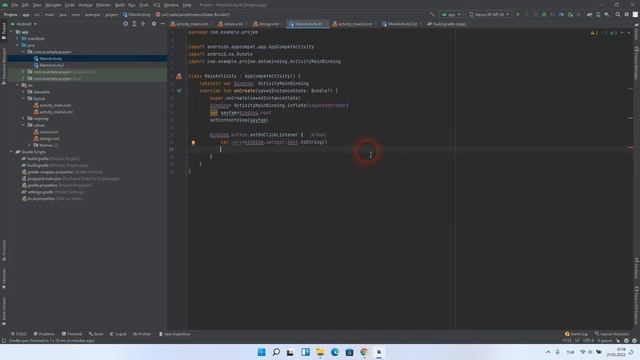Toggle the Device Manager side button
This screenshot has width=640, height=360.
[636, 63]
